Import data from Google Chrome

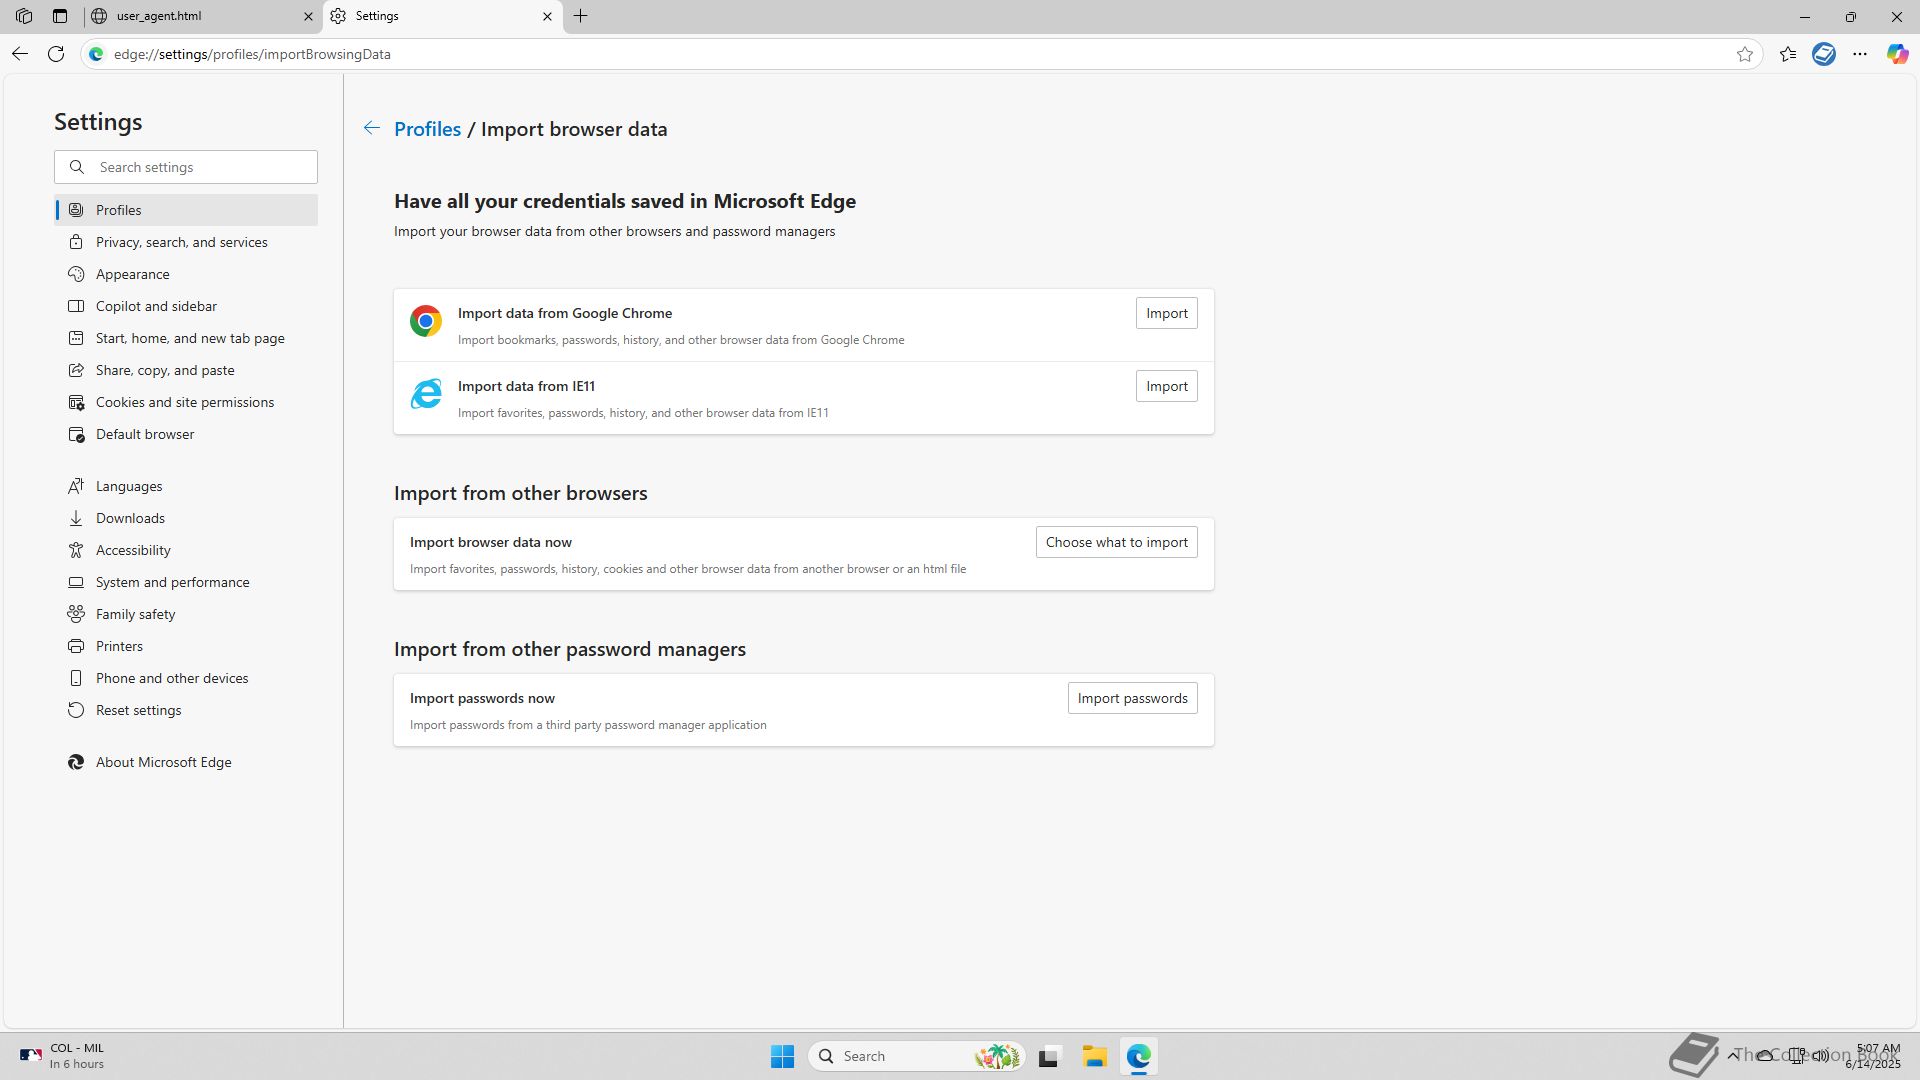click(x=1166, y=313)
